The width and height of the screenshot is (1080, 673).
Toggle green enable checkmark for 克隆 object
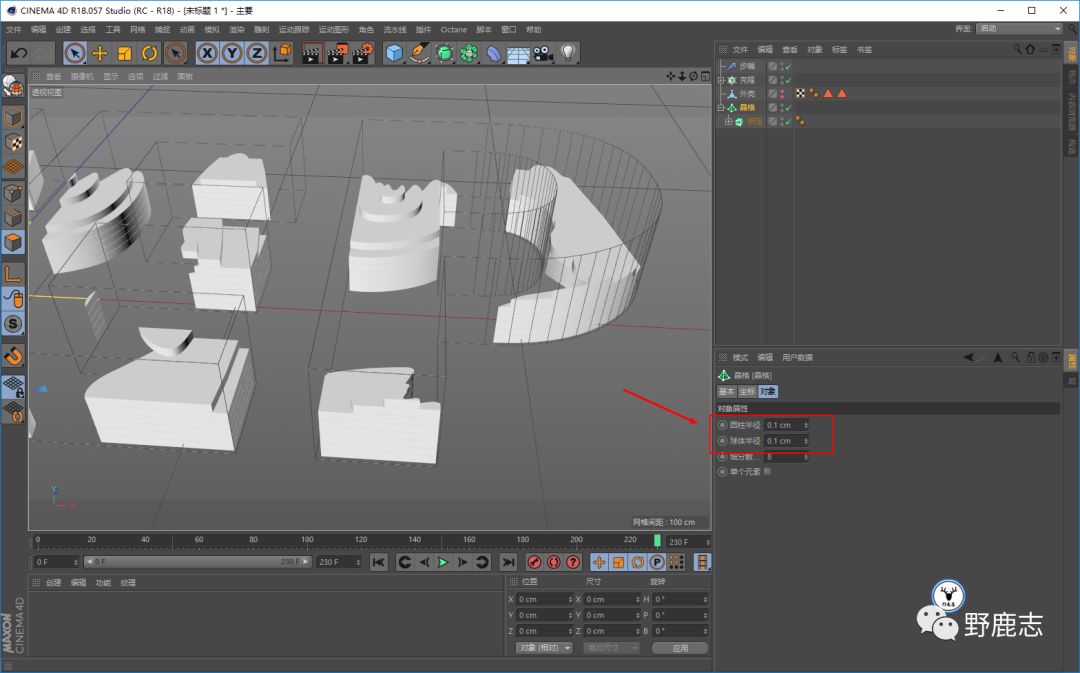[788, 80]
